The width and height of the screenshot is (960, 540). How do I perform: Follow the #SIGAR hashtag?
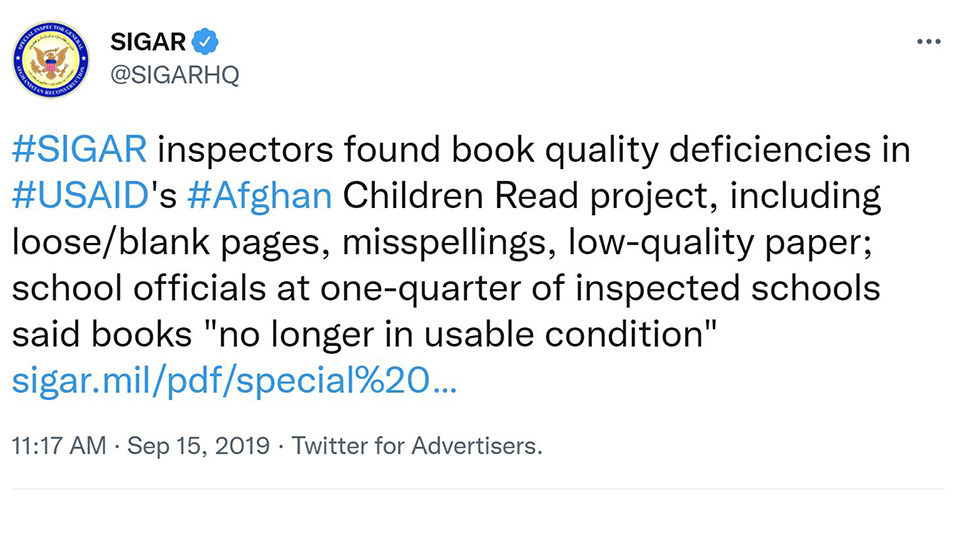[80, 149]
